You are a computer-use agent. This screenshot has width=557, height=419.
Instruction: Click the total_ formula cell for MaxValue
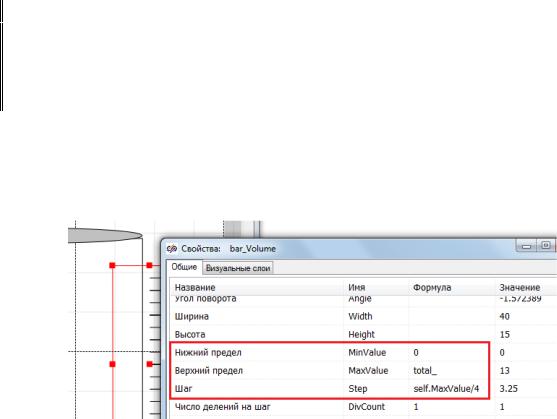tap(451, 371)
